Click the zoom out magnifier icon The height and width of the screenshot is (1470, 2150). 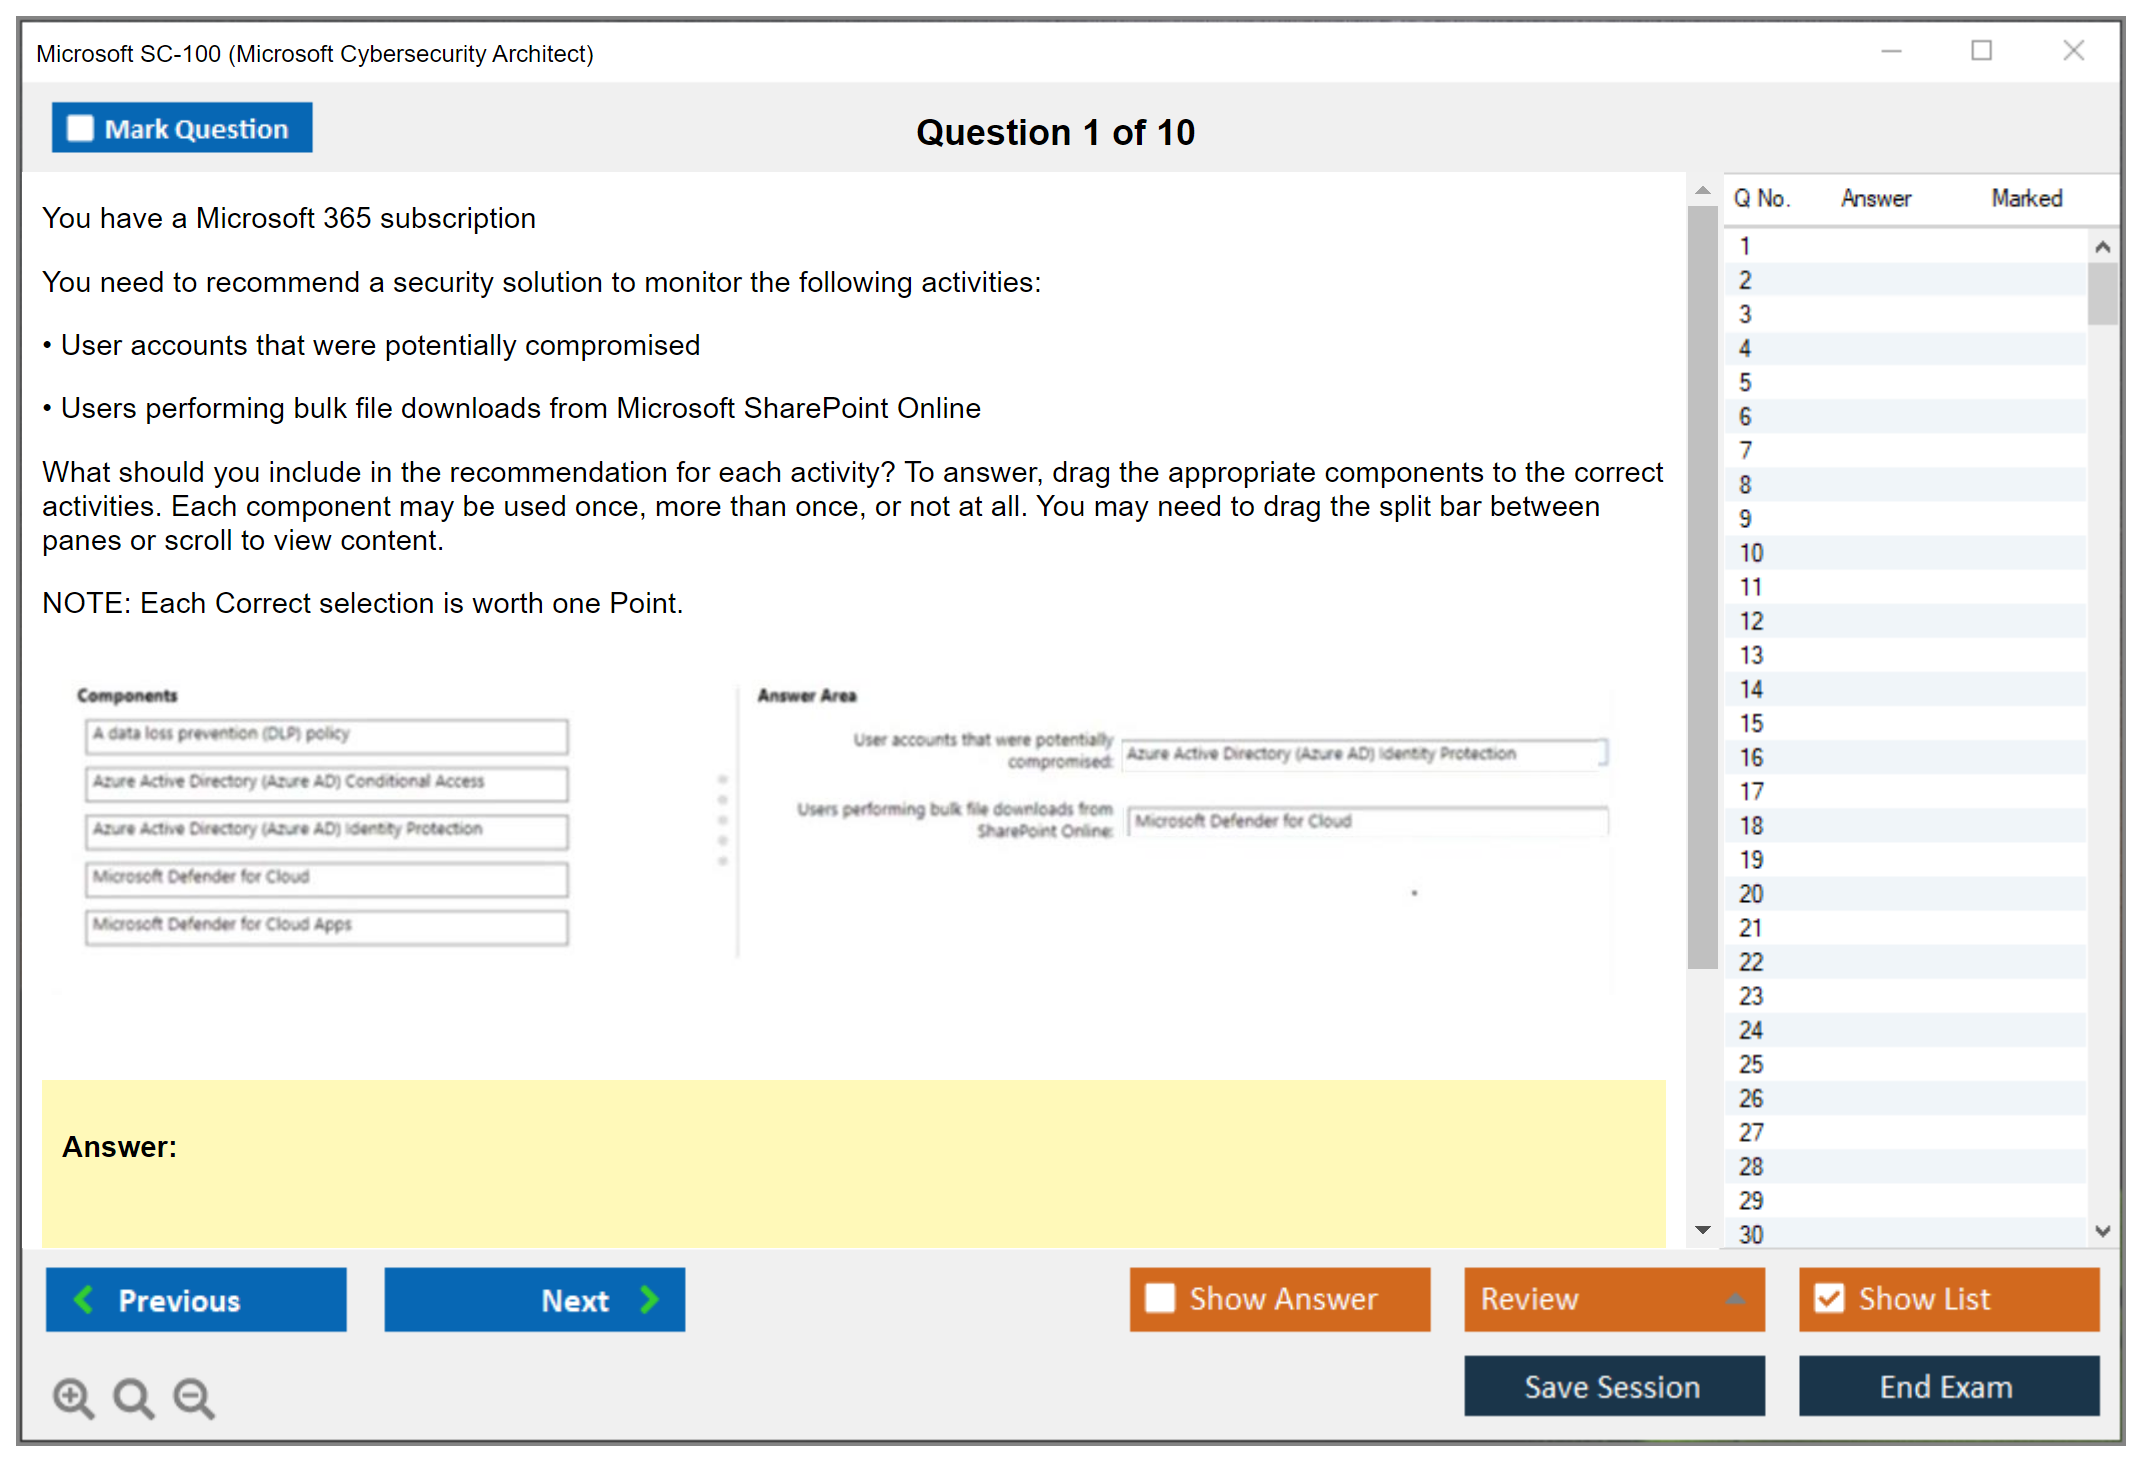193,1397
